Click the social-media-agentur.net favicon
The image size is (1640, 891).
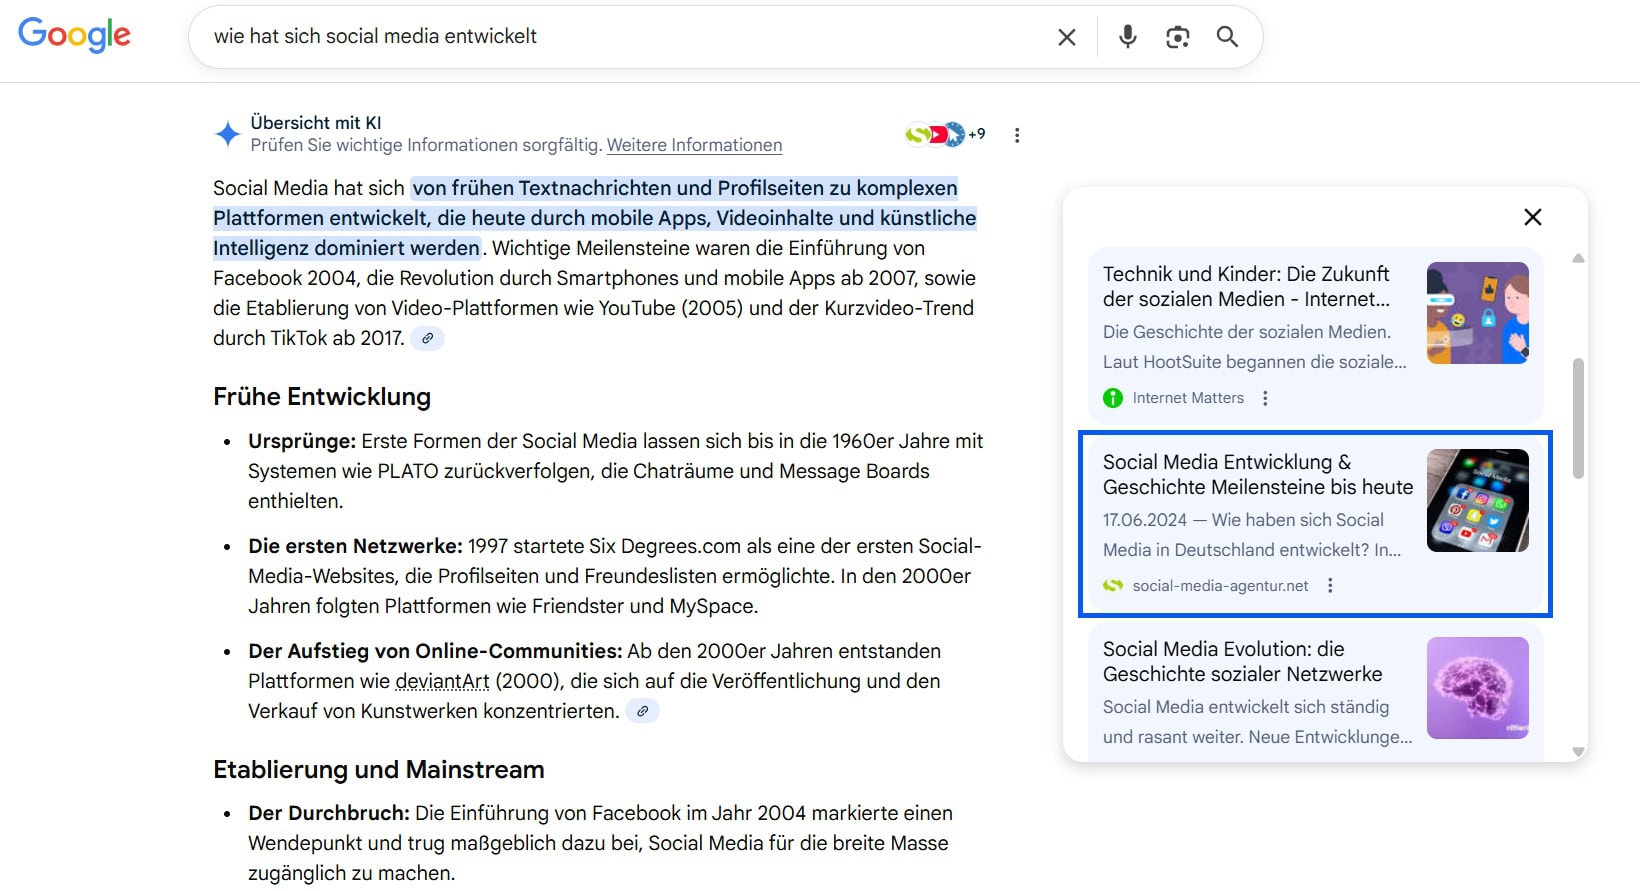(x=1113, y=586)
